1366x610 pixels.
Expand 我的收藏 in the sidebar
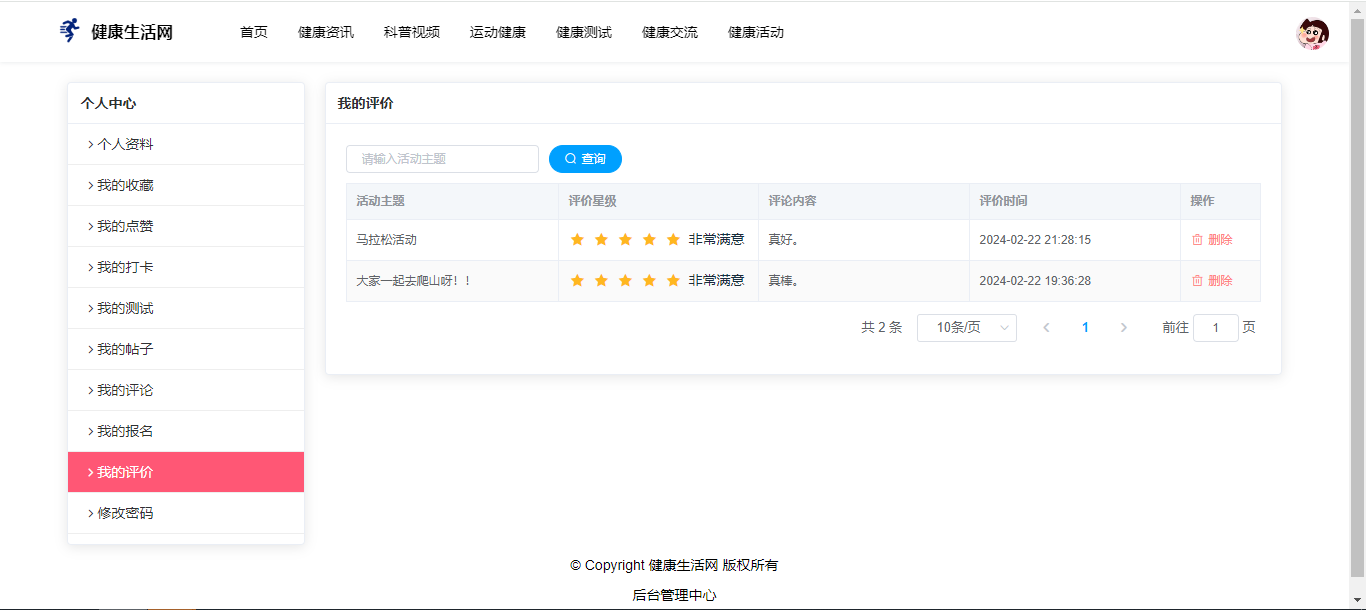(125, 185)
